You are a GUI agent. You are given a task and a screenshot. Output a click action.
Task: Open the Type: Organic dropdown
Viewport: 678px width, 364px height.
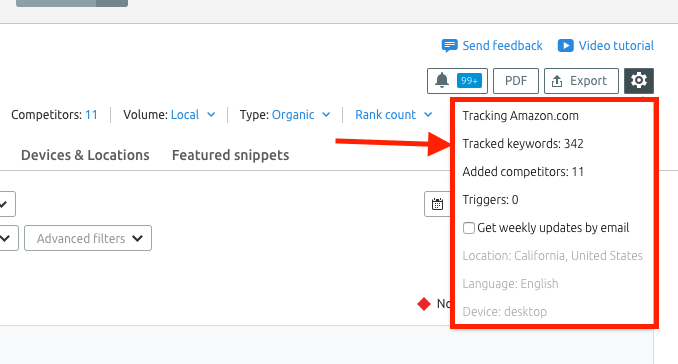coord(285,115)
